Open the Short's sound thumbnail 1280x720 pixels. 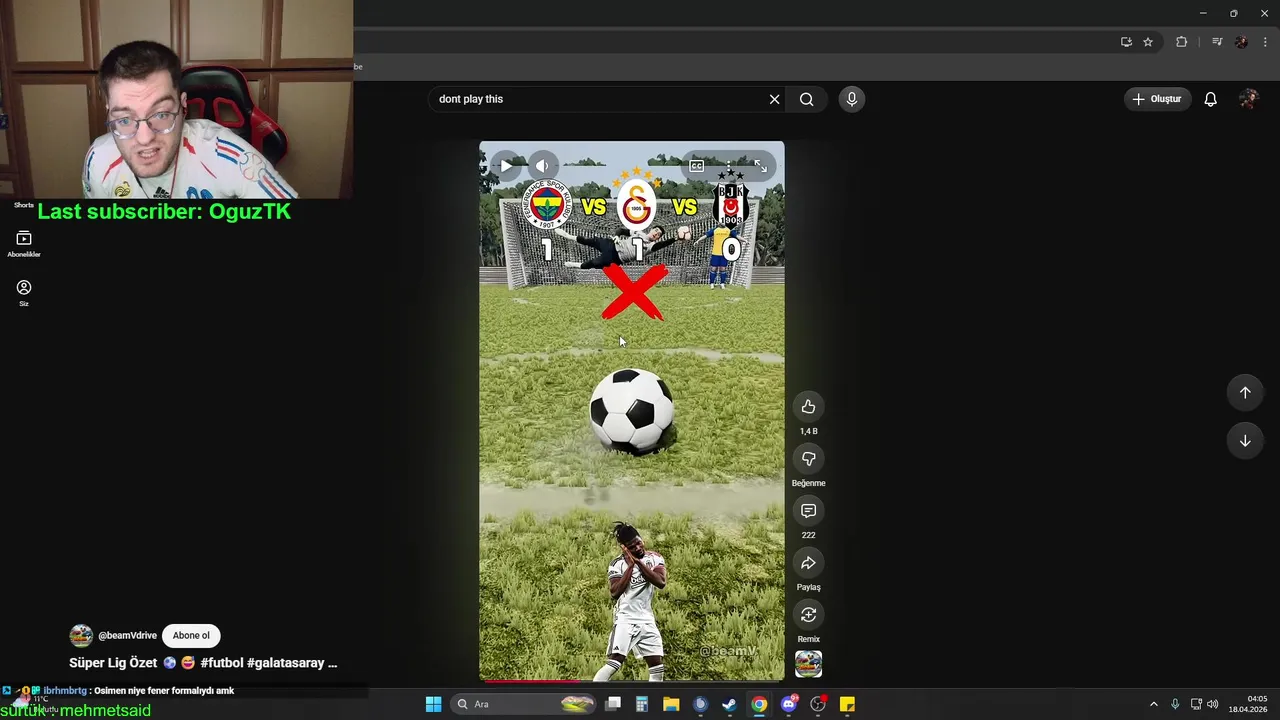pos(808,664)
